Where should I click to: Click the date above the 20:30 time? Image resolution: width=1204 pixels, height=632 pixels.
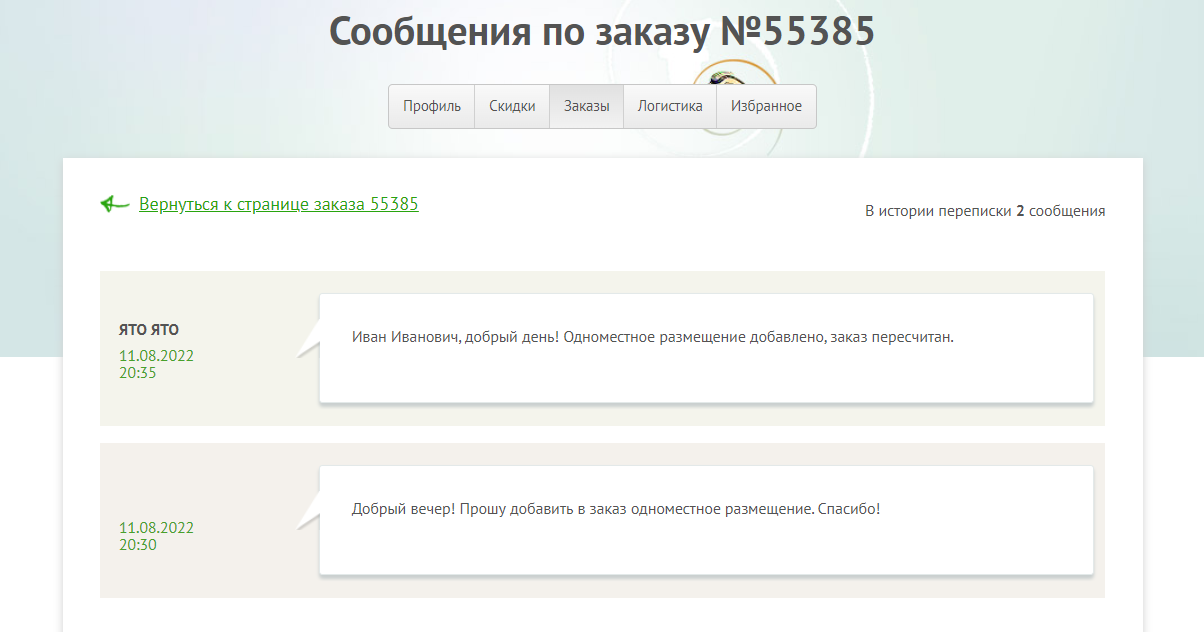(156, 528)
